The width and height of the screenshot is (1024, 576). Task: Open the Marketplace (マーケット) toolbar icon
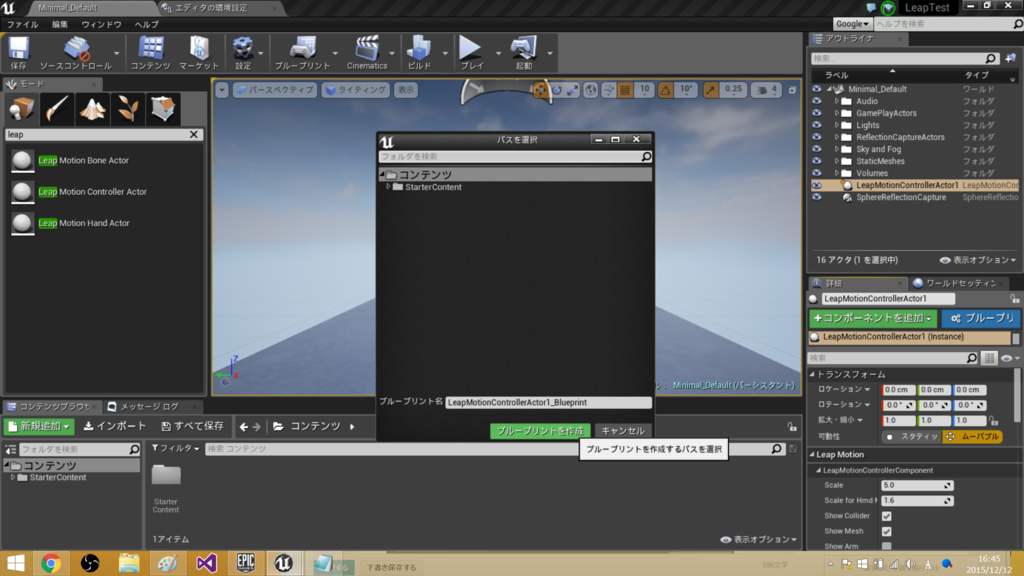[199, 53]
